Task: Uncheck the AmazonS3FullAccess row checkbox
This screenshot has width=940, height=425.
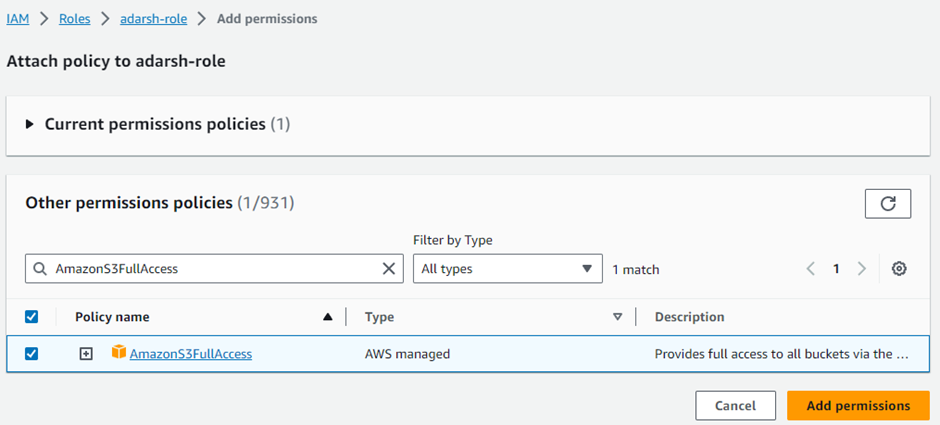Action: point(31,354)
